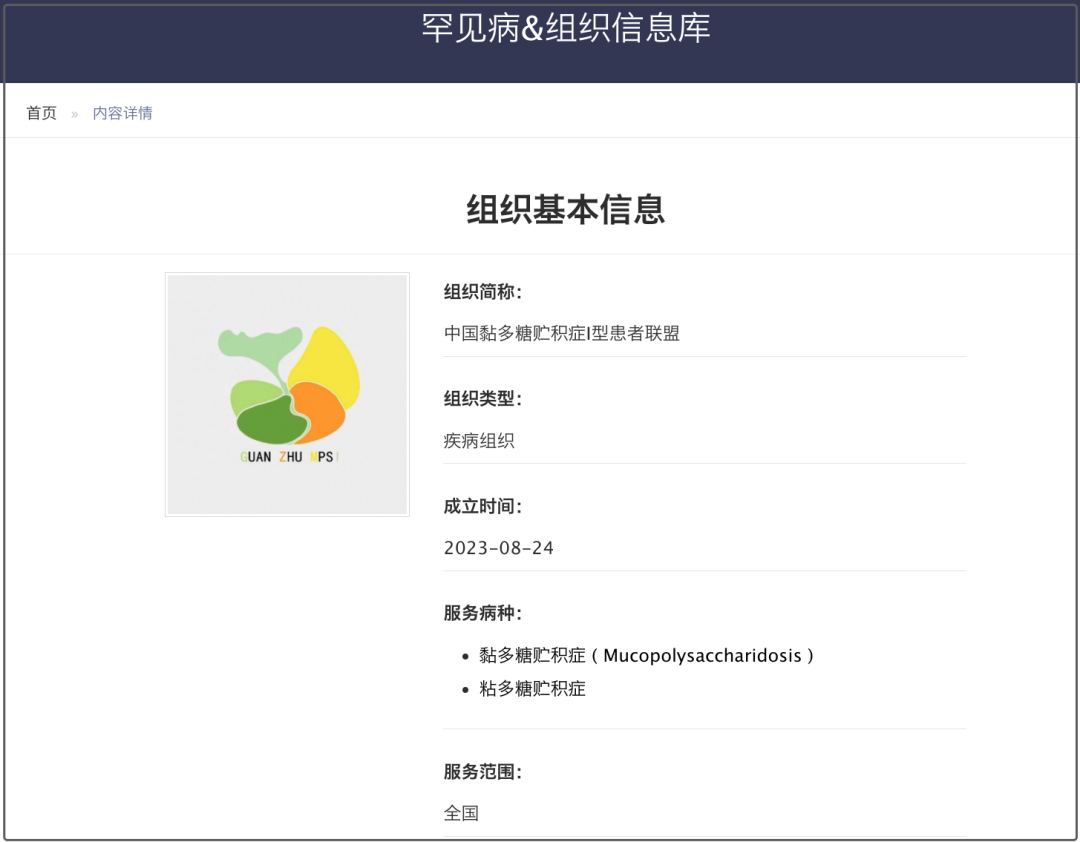Click the 疾病组织 type value

[479, 441]
